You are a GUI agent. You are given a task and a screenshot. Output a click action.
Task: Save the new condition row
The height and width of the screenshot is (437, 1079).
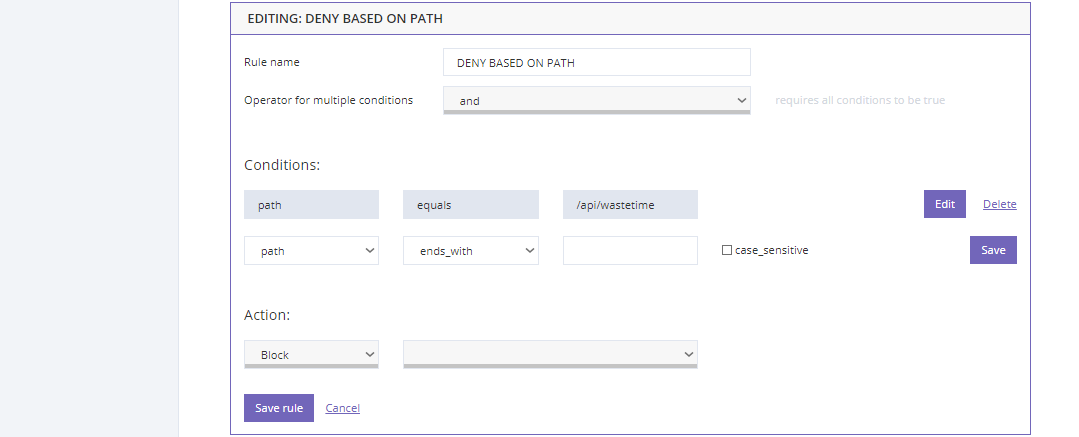993,251
